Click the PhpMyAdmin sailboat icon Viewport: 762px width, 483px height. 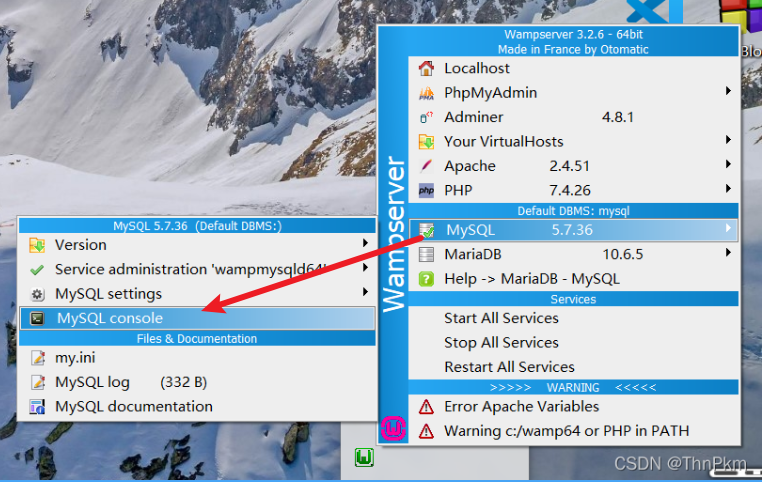click(x=426, y=93)
